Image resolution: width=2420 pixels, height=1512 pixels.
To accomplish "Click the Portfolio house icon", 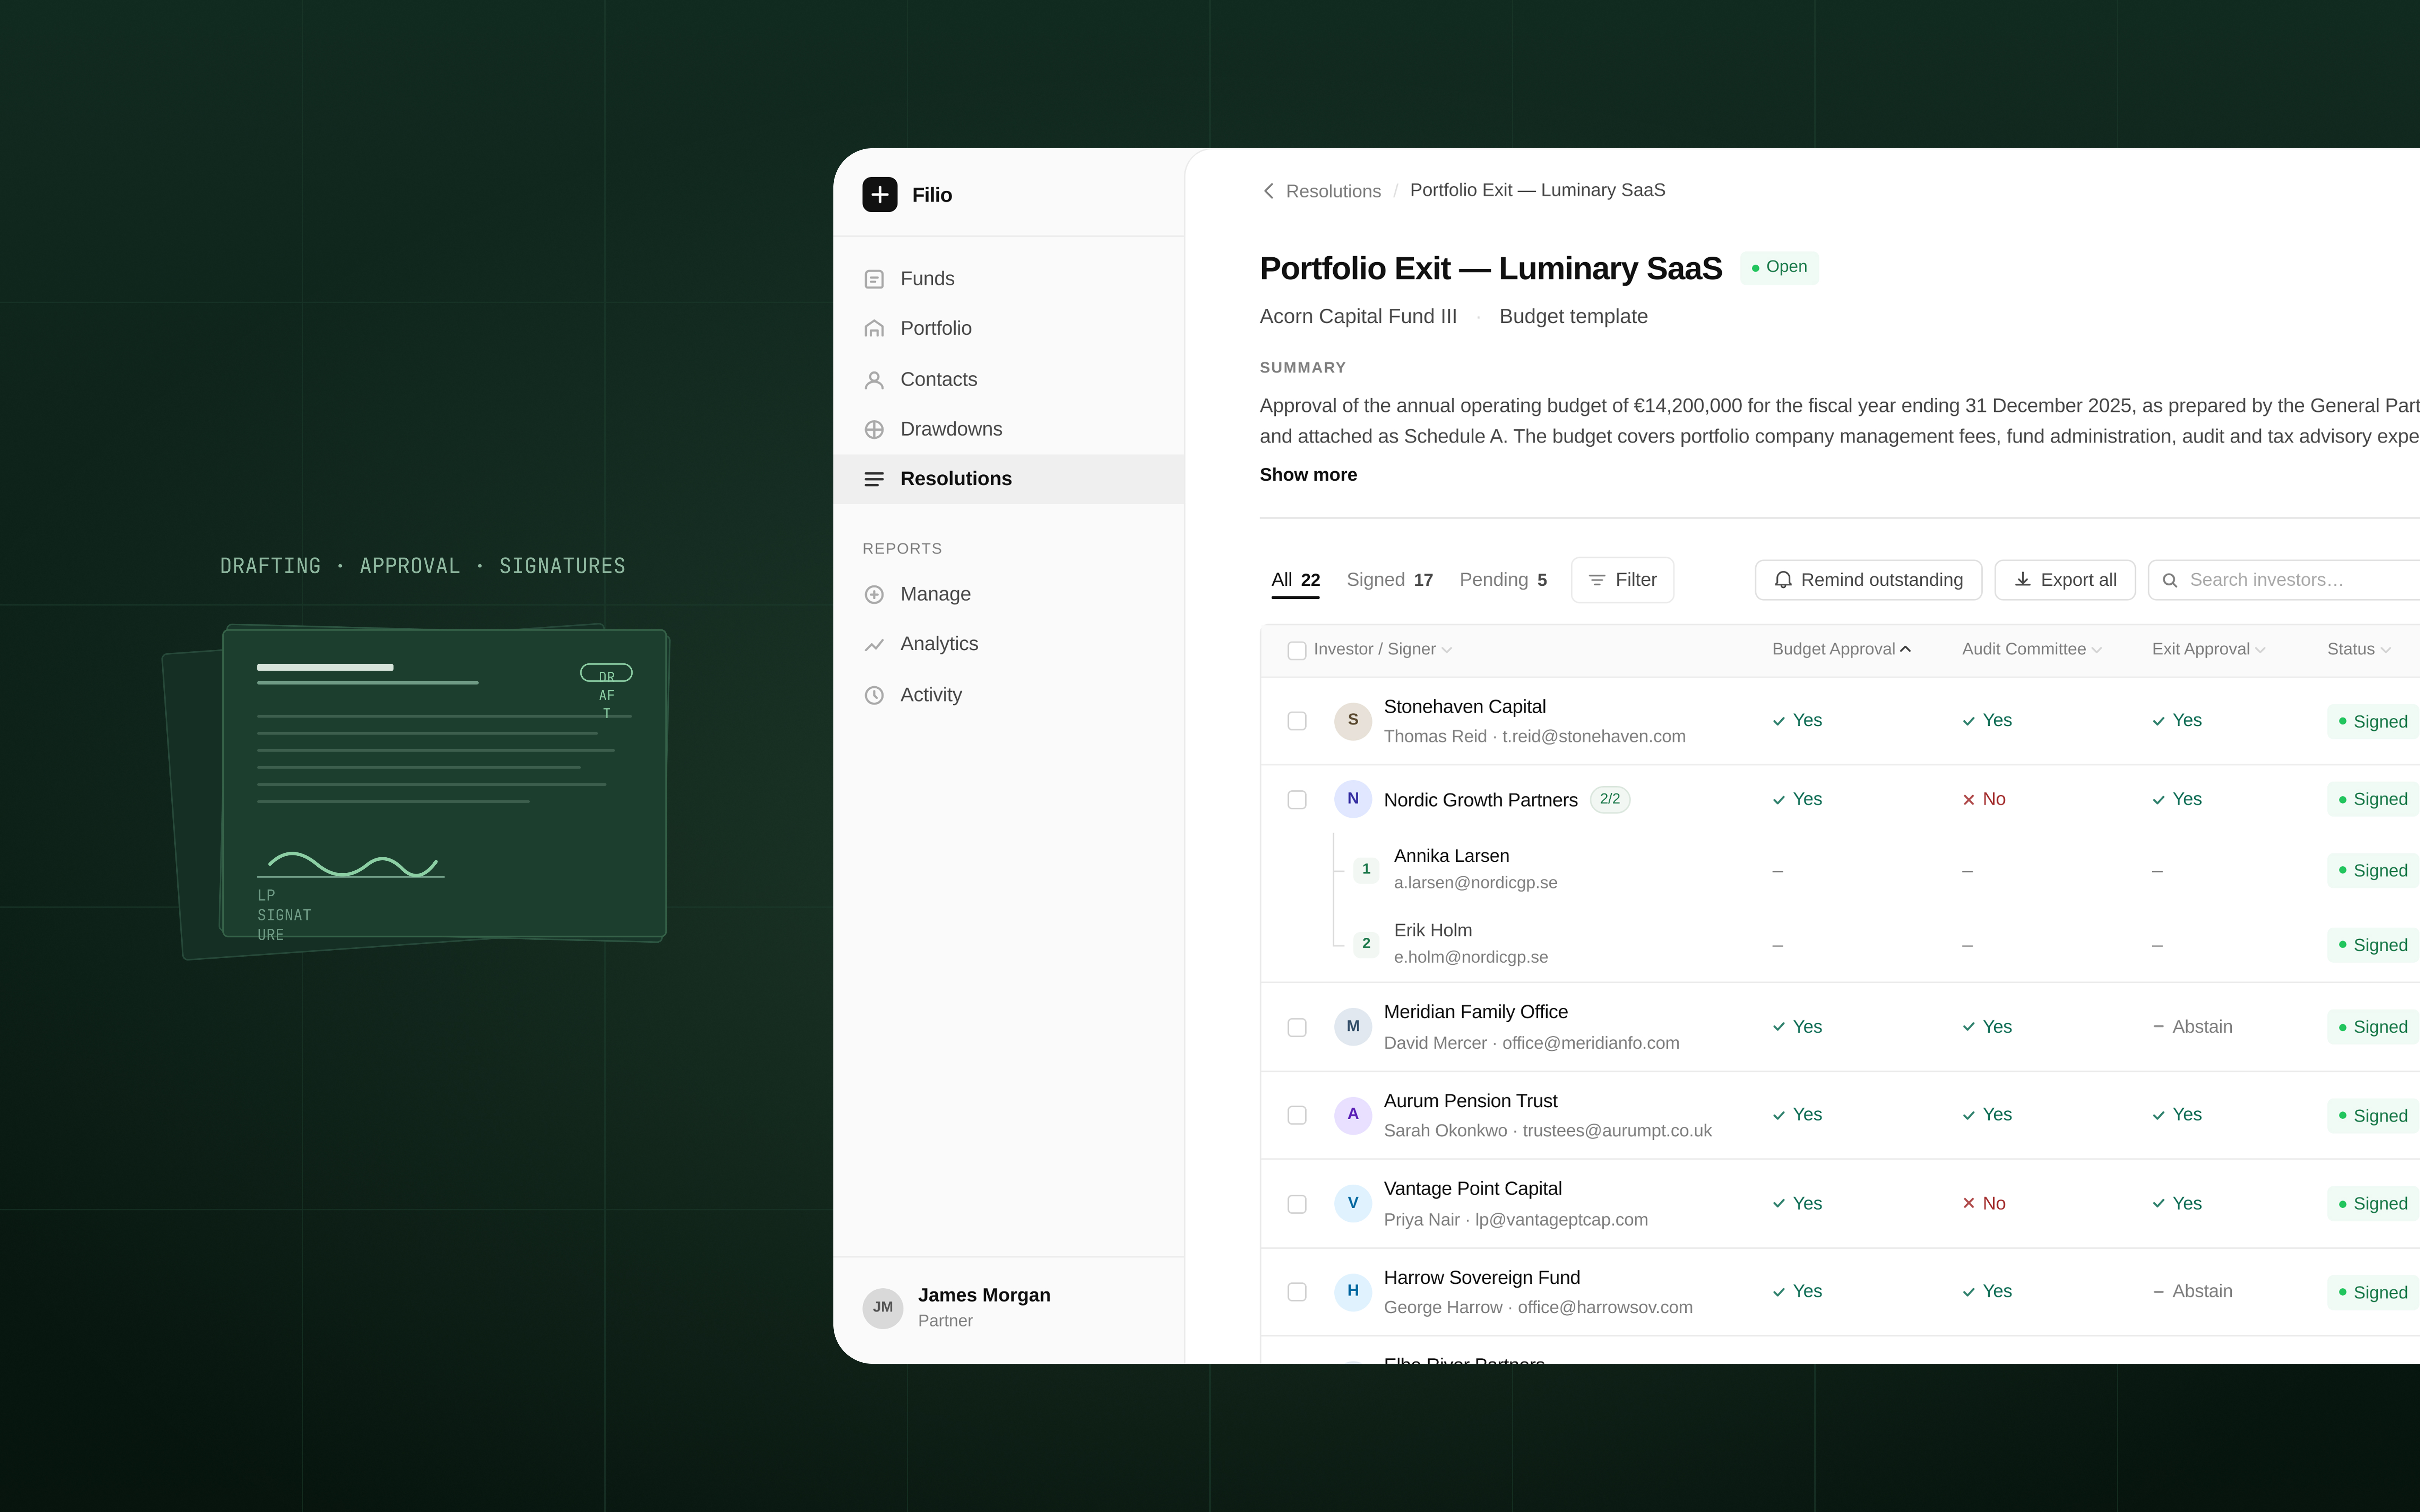I will click(873, 329).
